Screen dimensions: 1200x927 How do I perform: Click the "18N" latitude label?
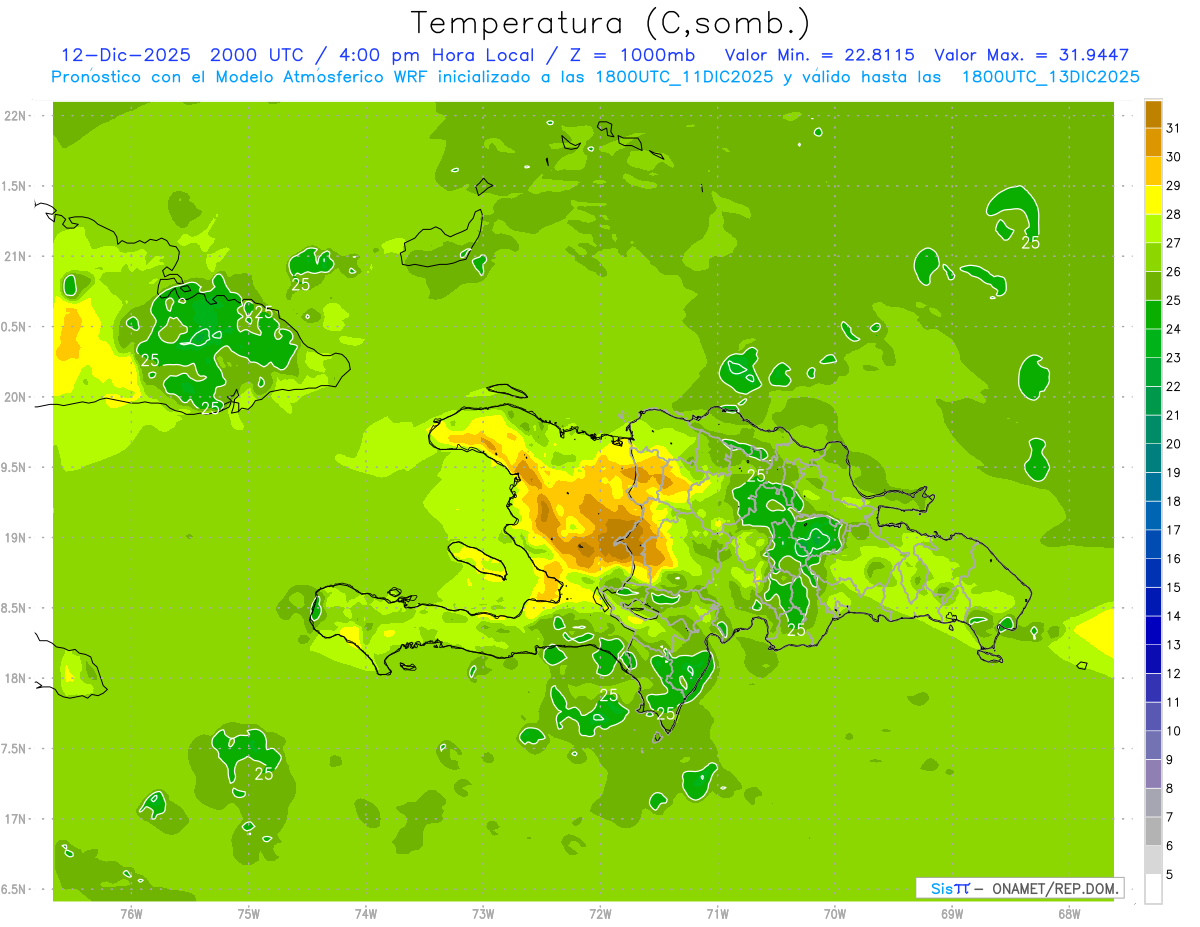click(x=15, y=679)
